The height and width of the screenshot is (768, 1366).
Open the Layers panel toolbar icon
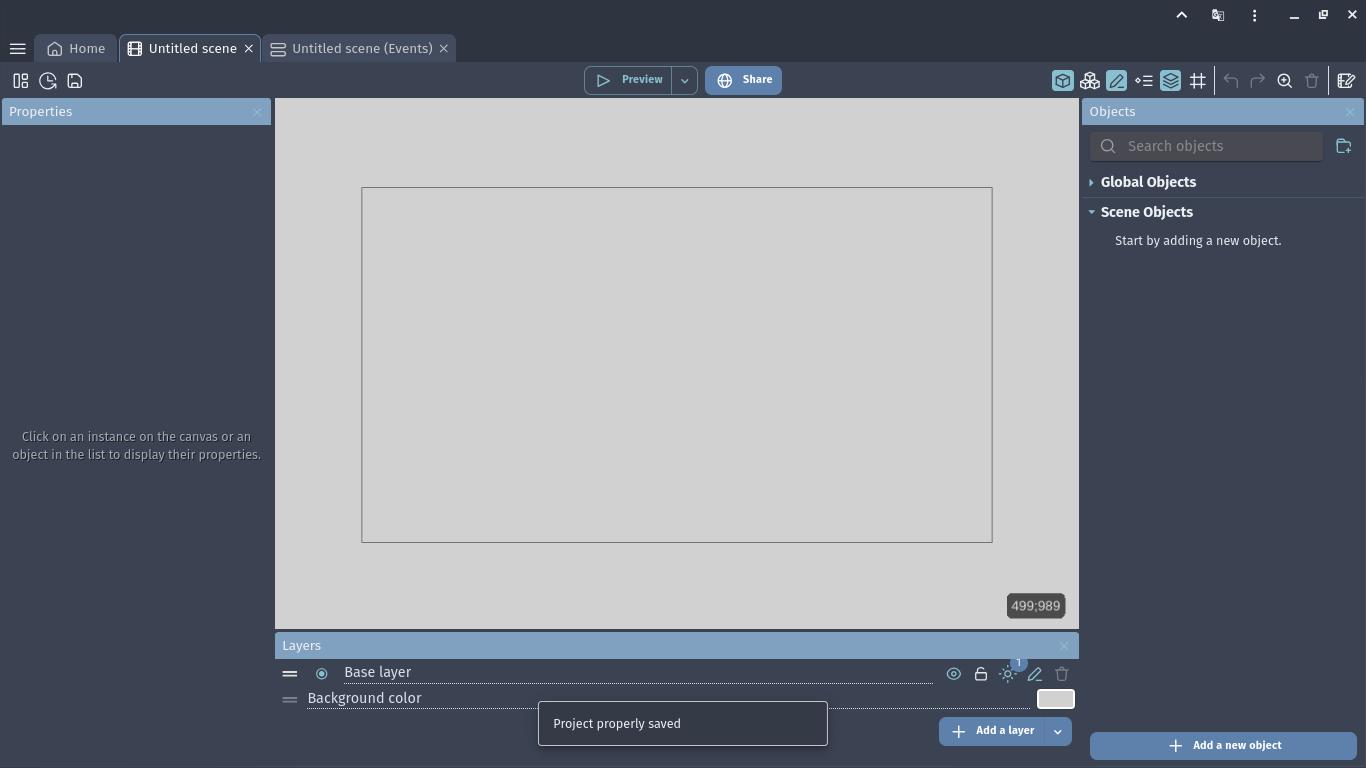(1170, 80)
